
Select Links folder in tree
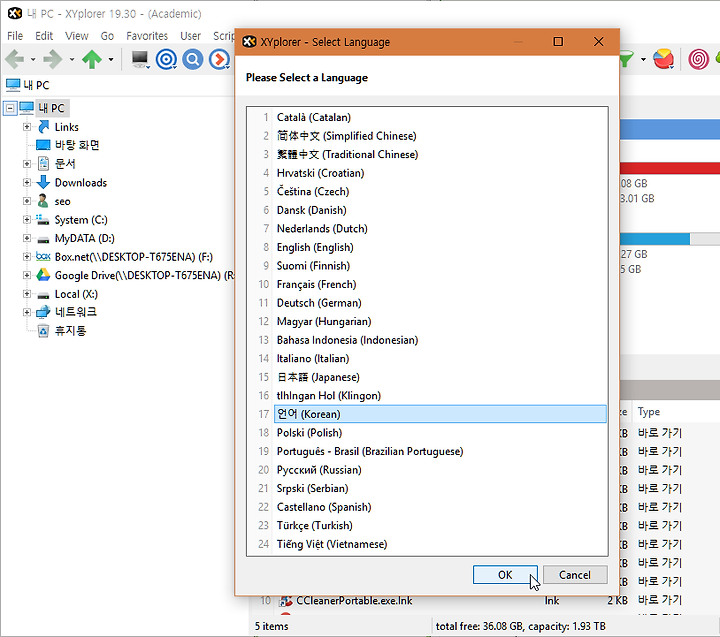pyautogui.click(x=67, y=127)
